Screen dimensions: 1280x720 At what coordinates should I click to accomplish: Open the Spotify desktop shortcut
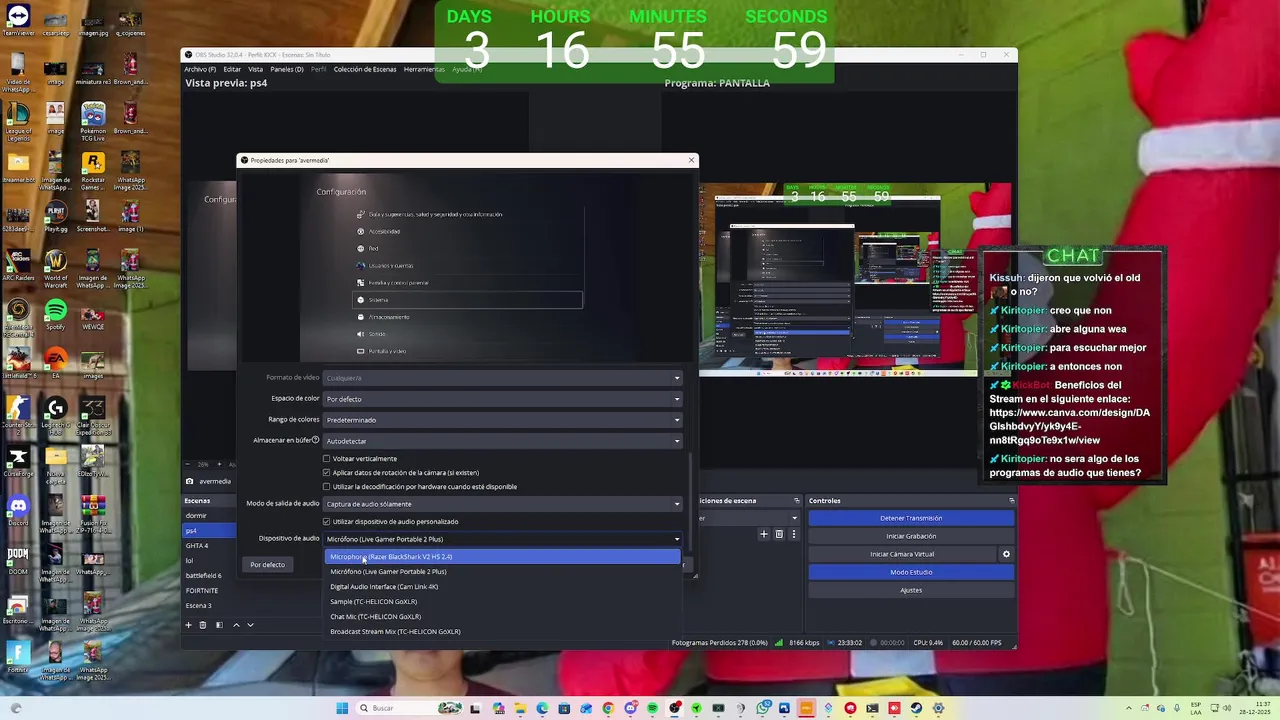coord(55,315)
